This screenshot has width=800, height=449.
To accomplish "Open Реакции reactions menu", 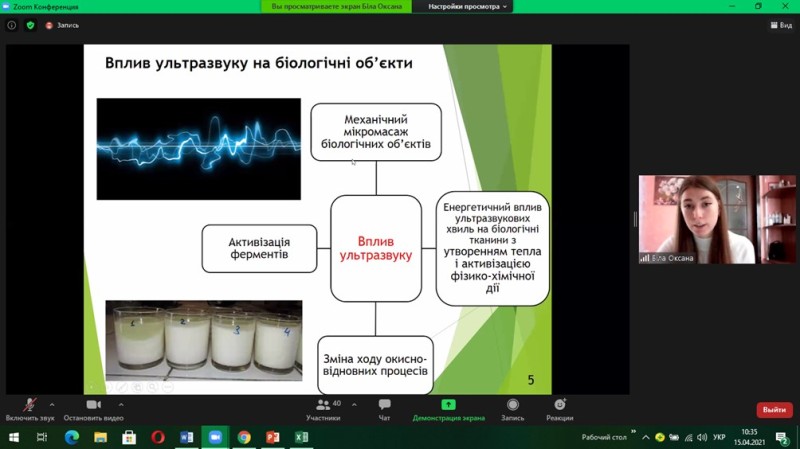I will coord(560,410).
